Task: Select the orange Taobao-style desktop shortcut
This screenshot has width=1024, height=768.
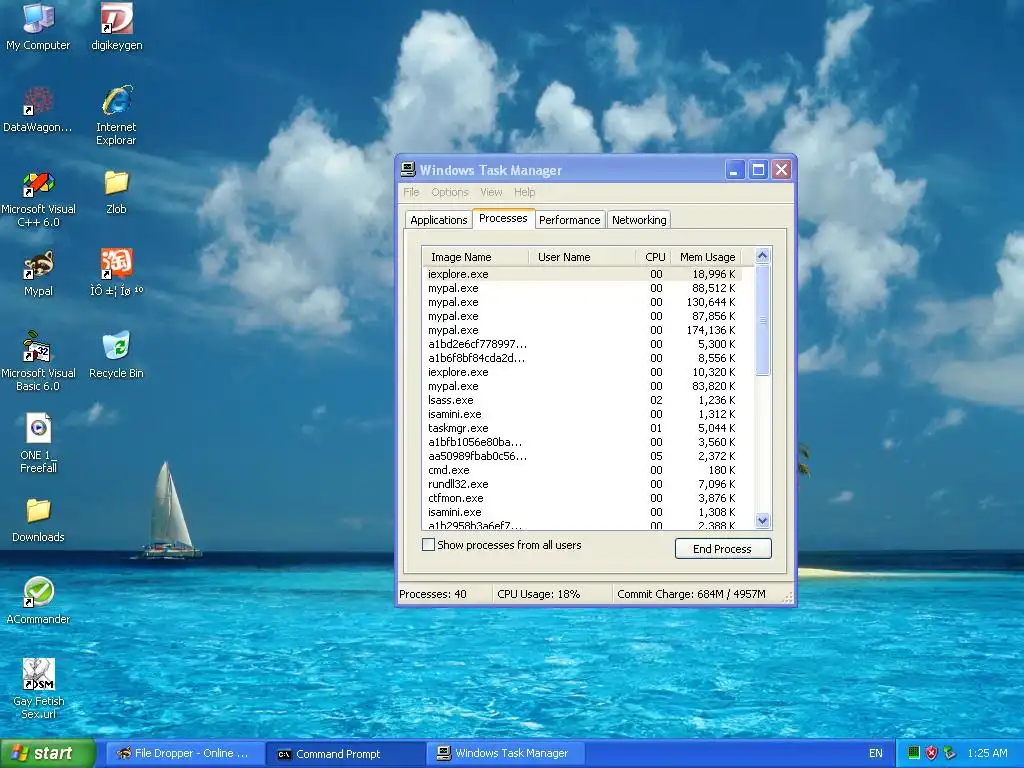Action: pyautogui.click(x=116, y=272)
